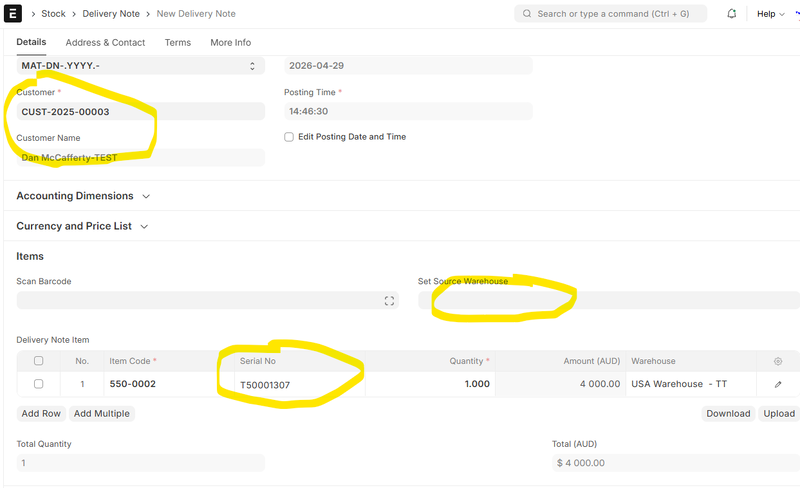Click serial number T50001307 cell
Image resolution: width=800 pixels, height=488 pixels.
tap(299, 384)
